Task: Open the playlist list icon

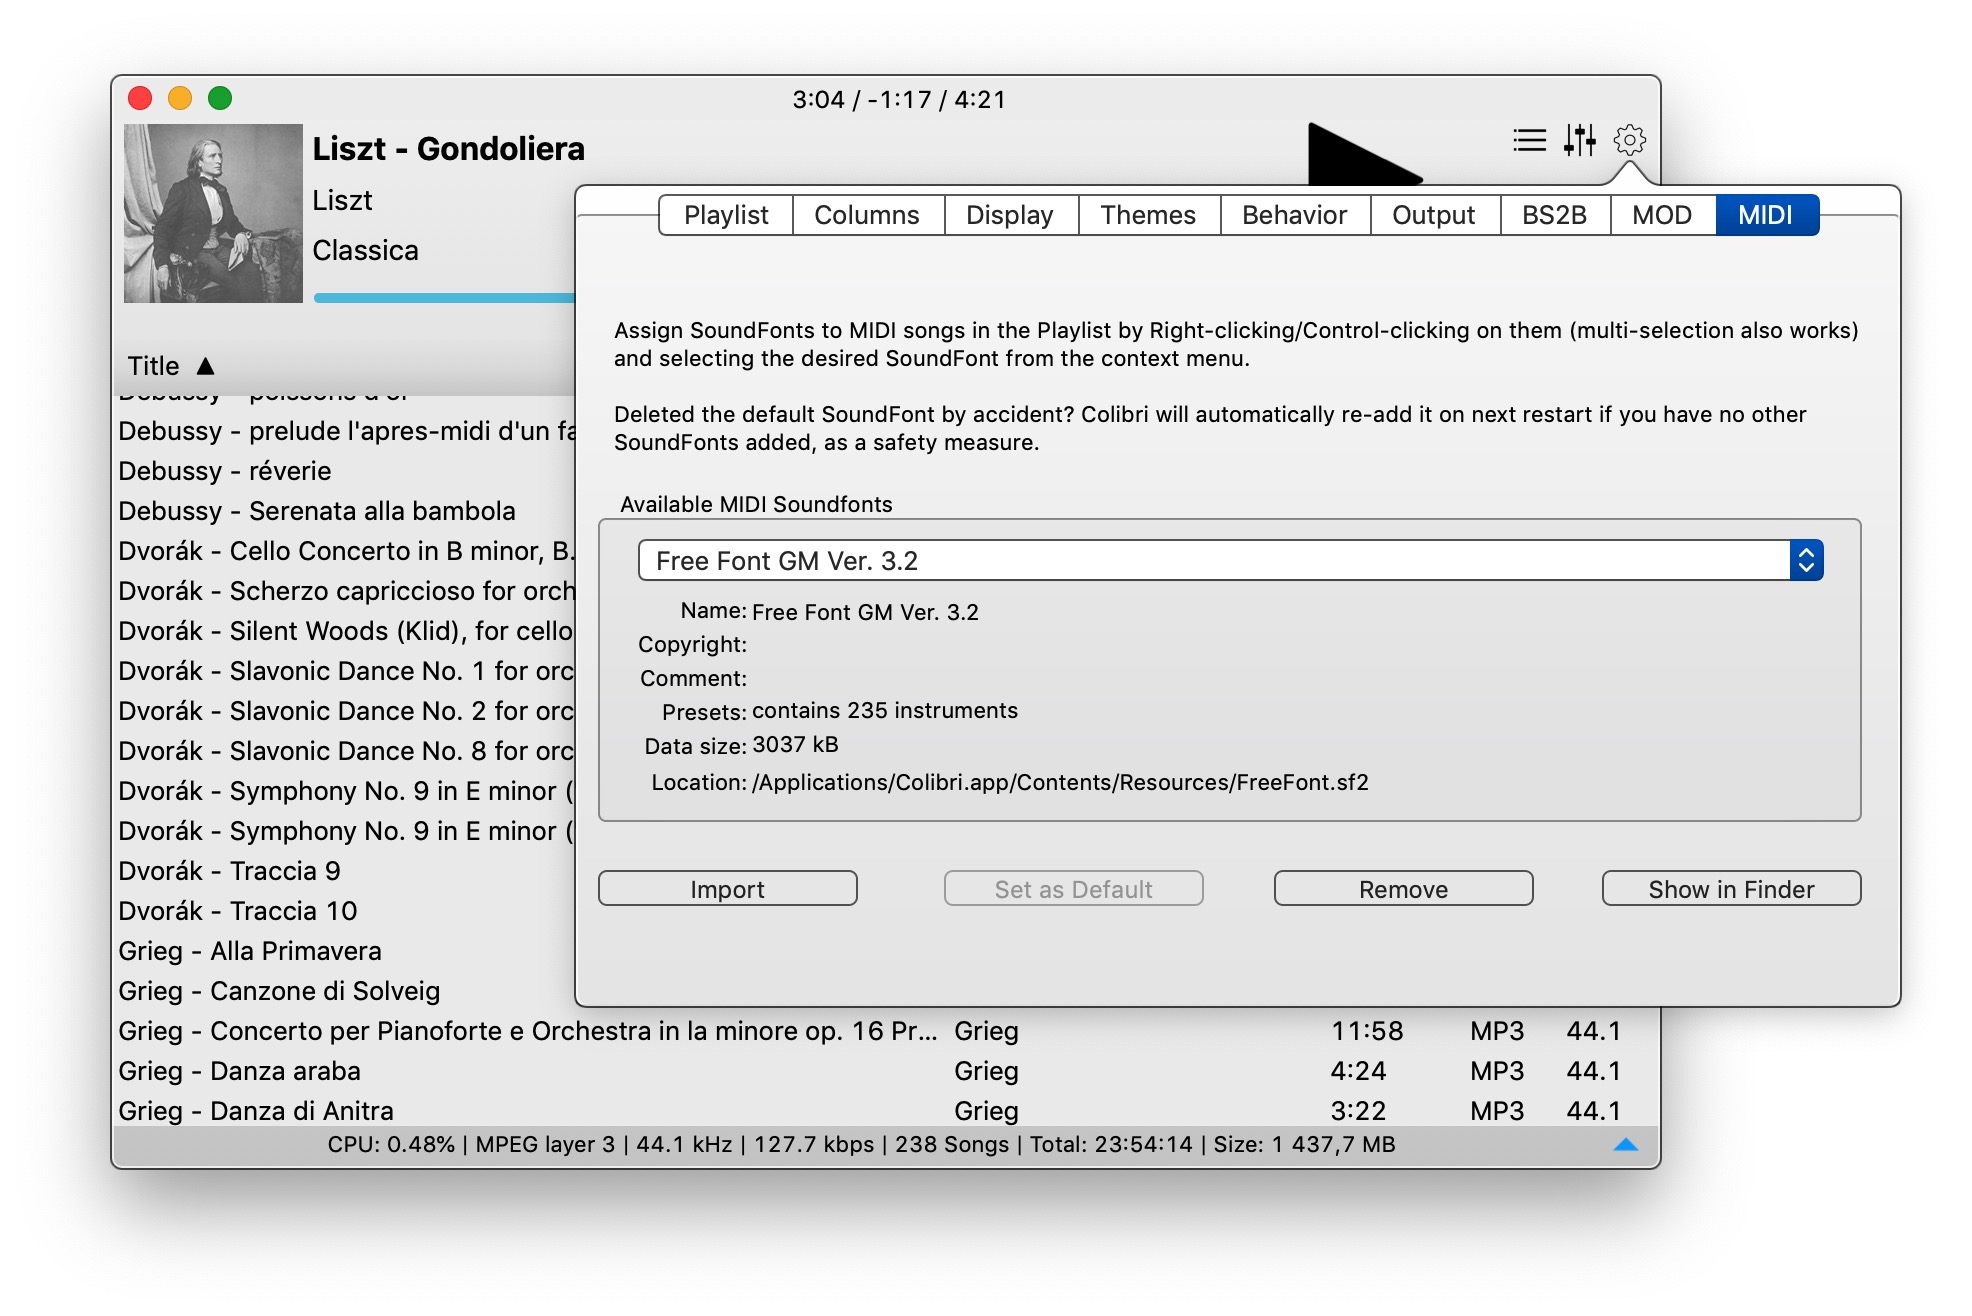Action: [1529, 140]
